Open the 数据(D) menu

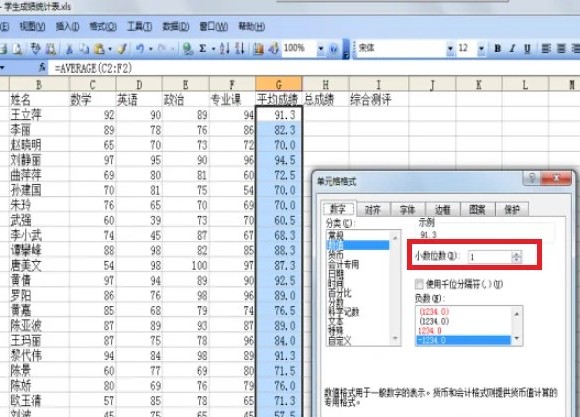click(x=176, y=27)
